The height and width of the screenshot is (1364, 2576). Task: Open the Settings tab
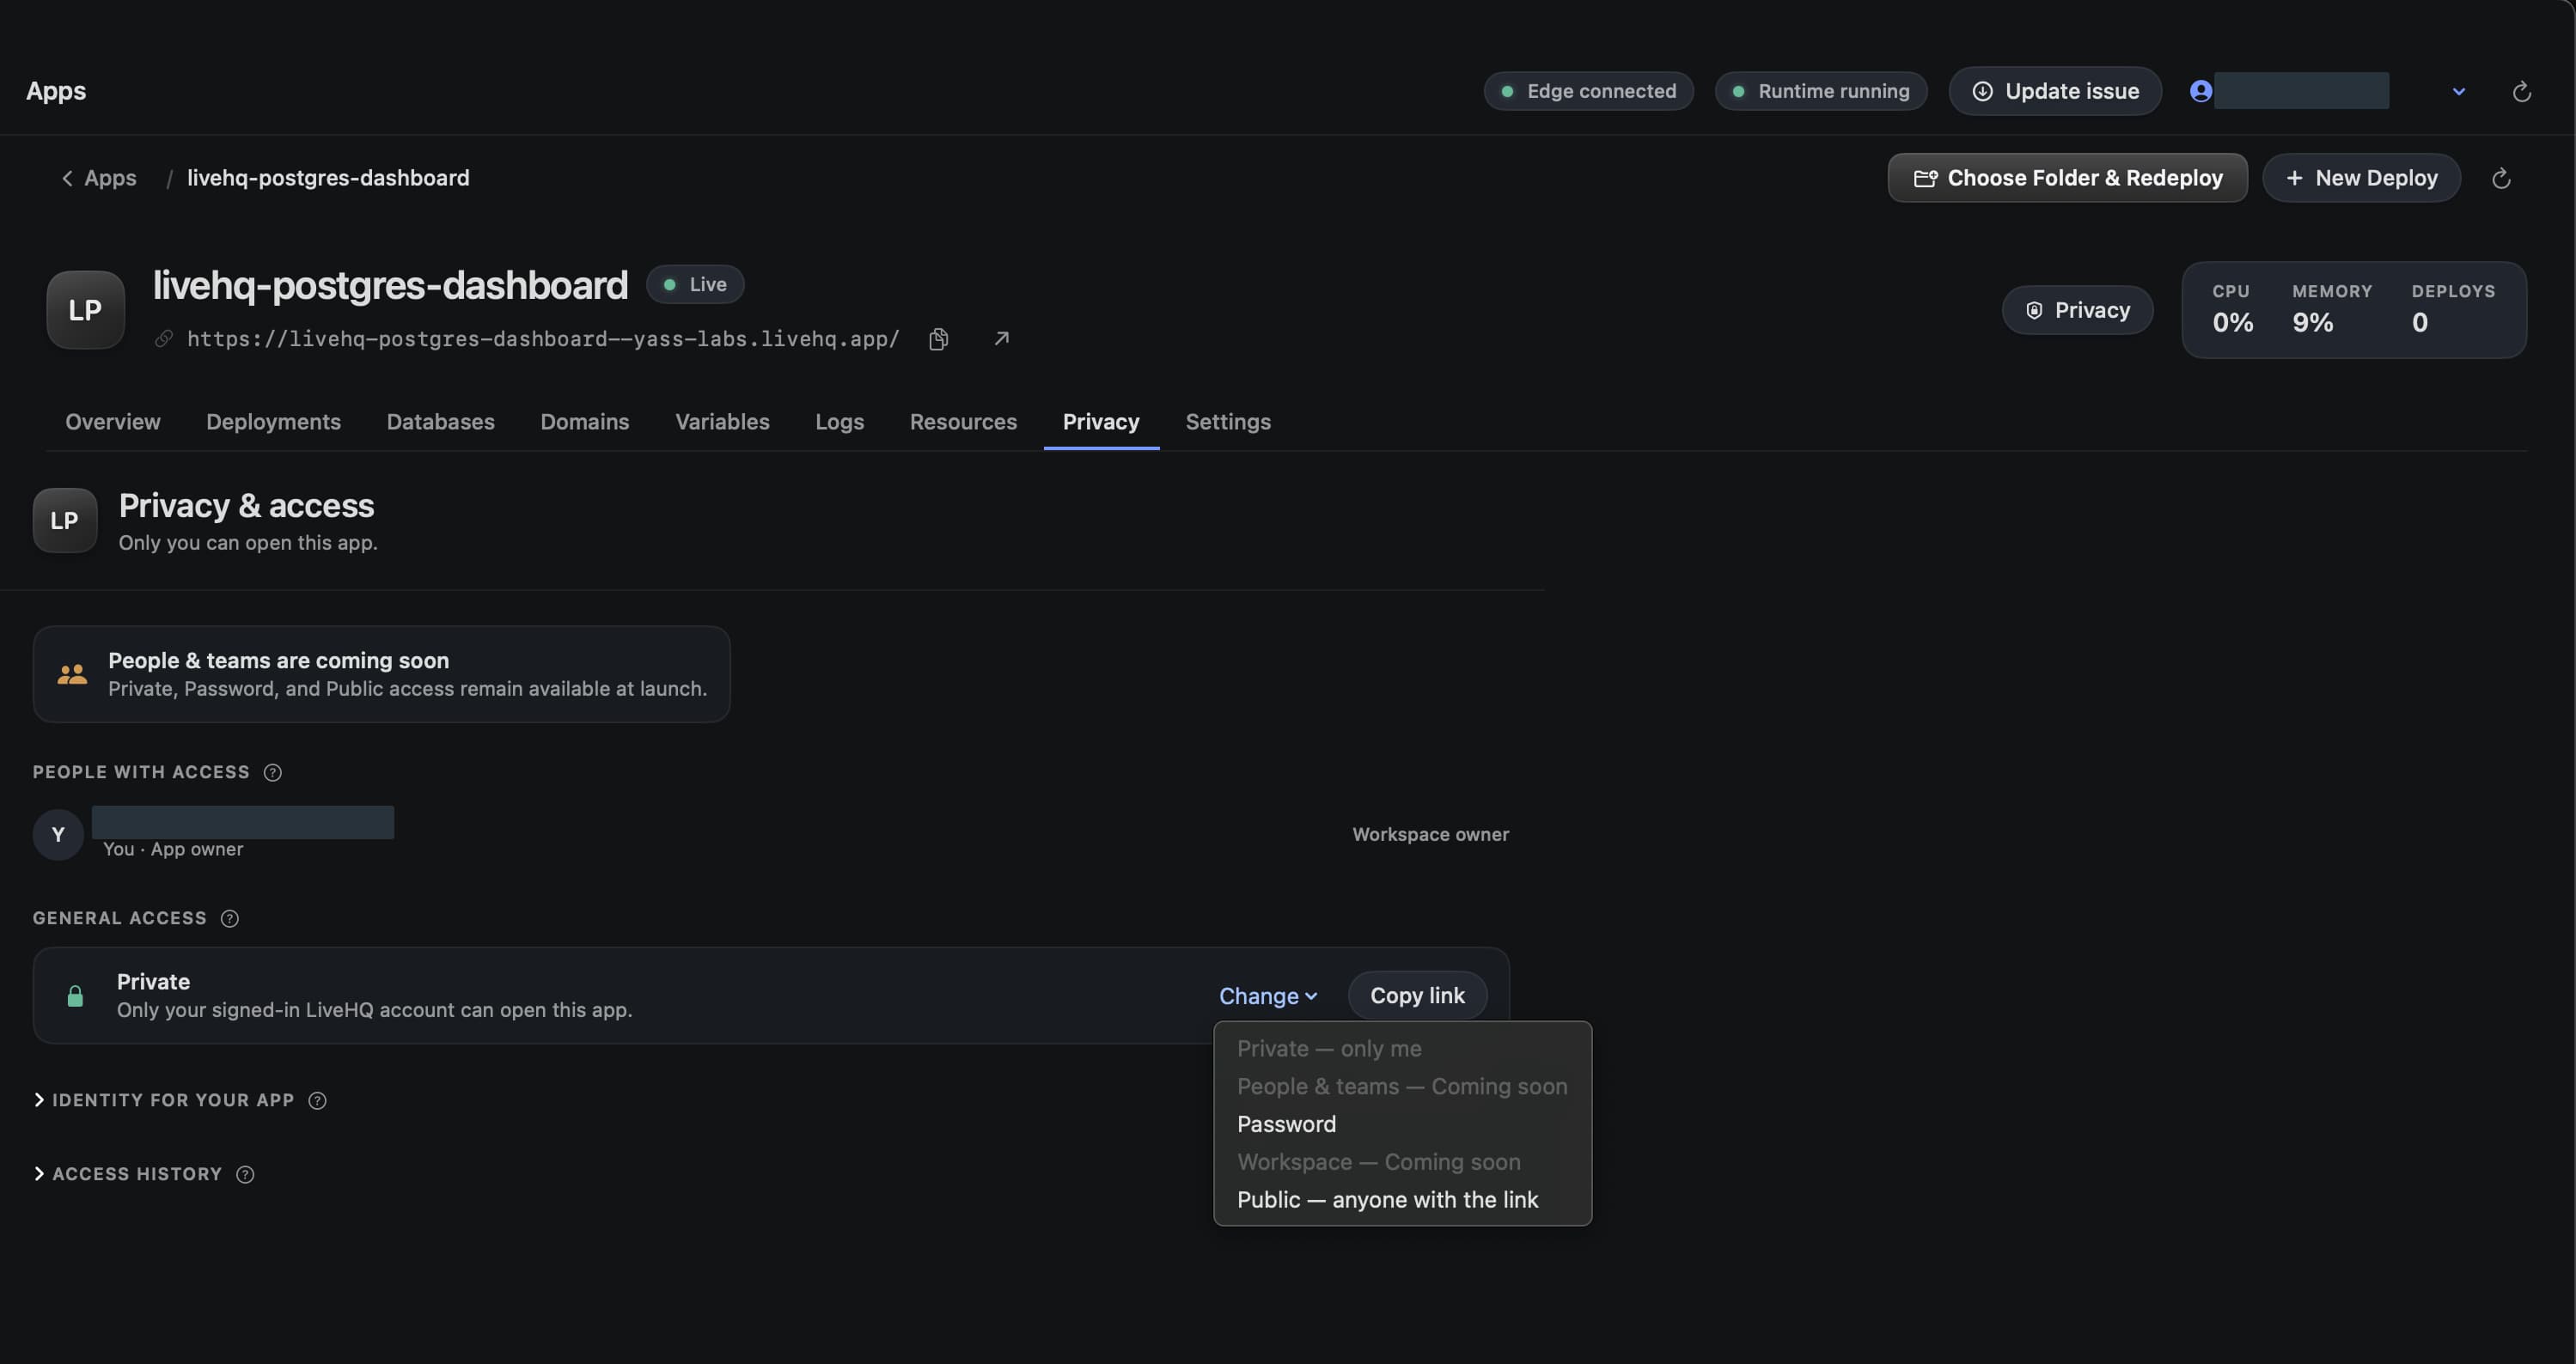coord(1228,422)
